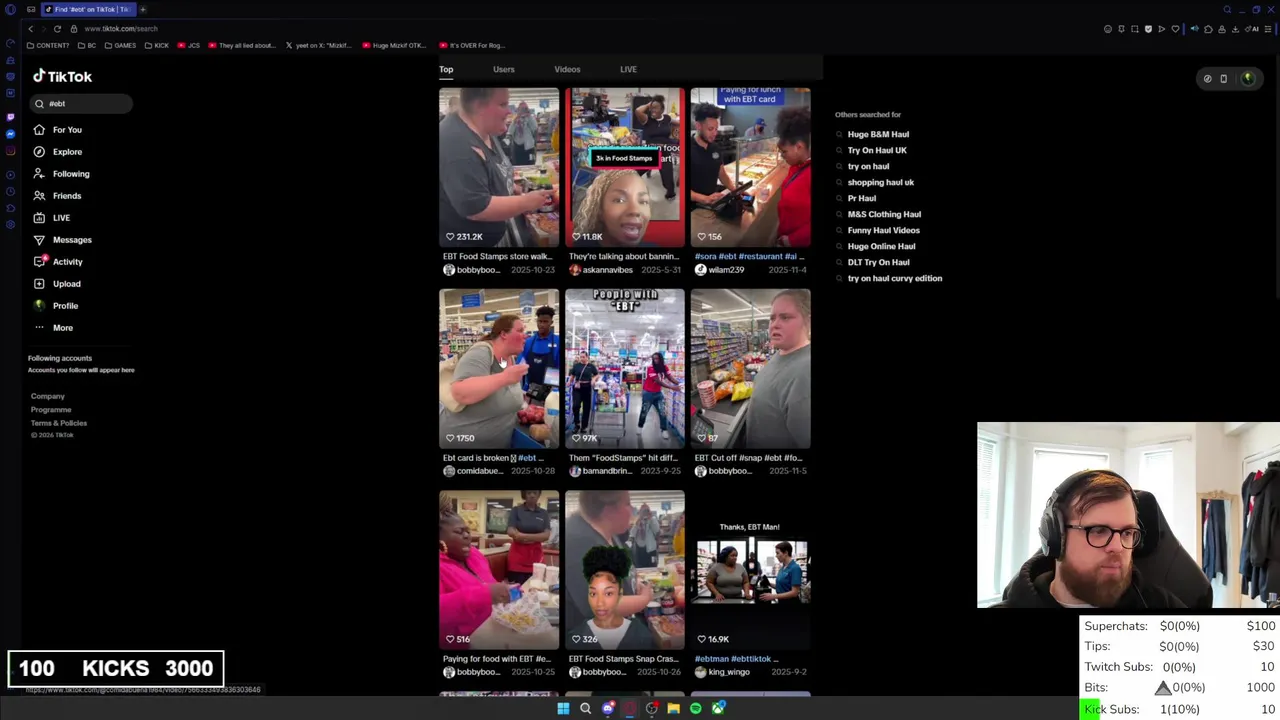
Task: Open the extensions cube icon in the toolbar
Action: pyautogui.click(x=1208, y=29)
